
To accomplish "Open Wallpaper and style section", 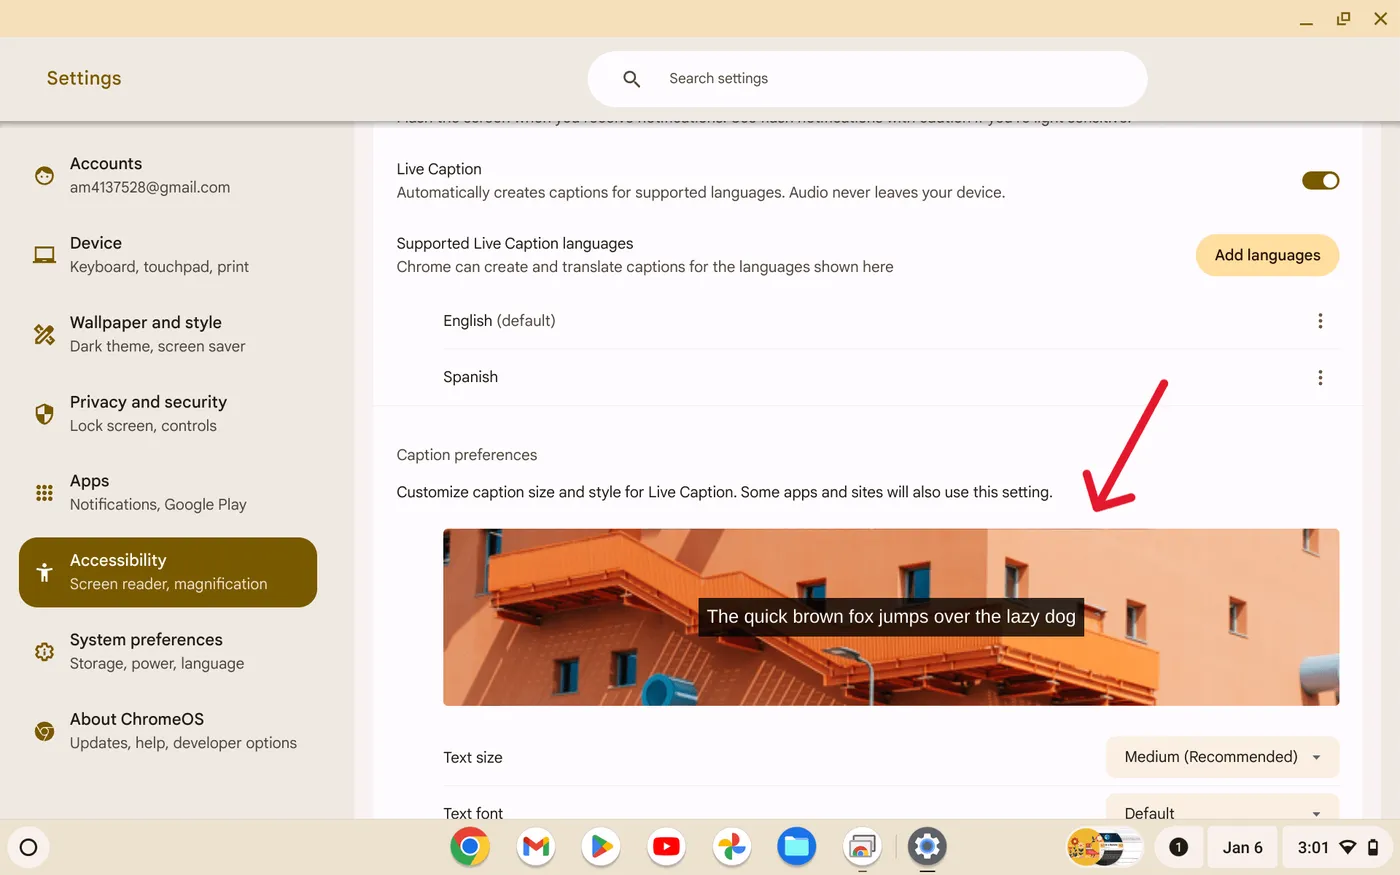I will pyautogui.click(x=168, y=334).
